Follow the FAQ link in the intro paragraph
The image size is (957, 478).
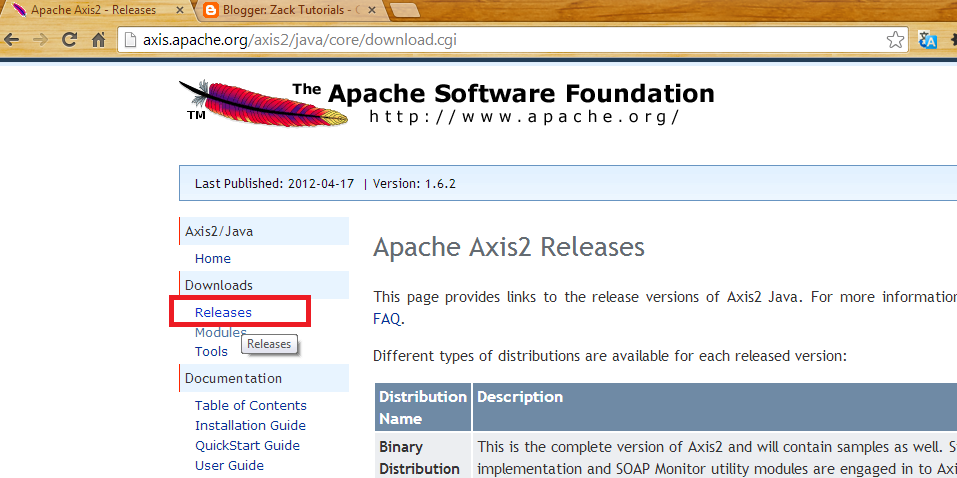[387, 318]
